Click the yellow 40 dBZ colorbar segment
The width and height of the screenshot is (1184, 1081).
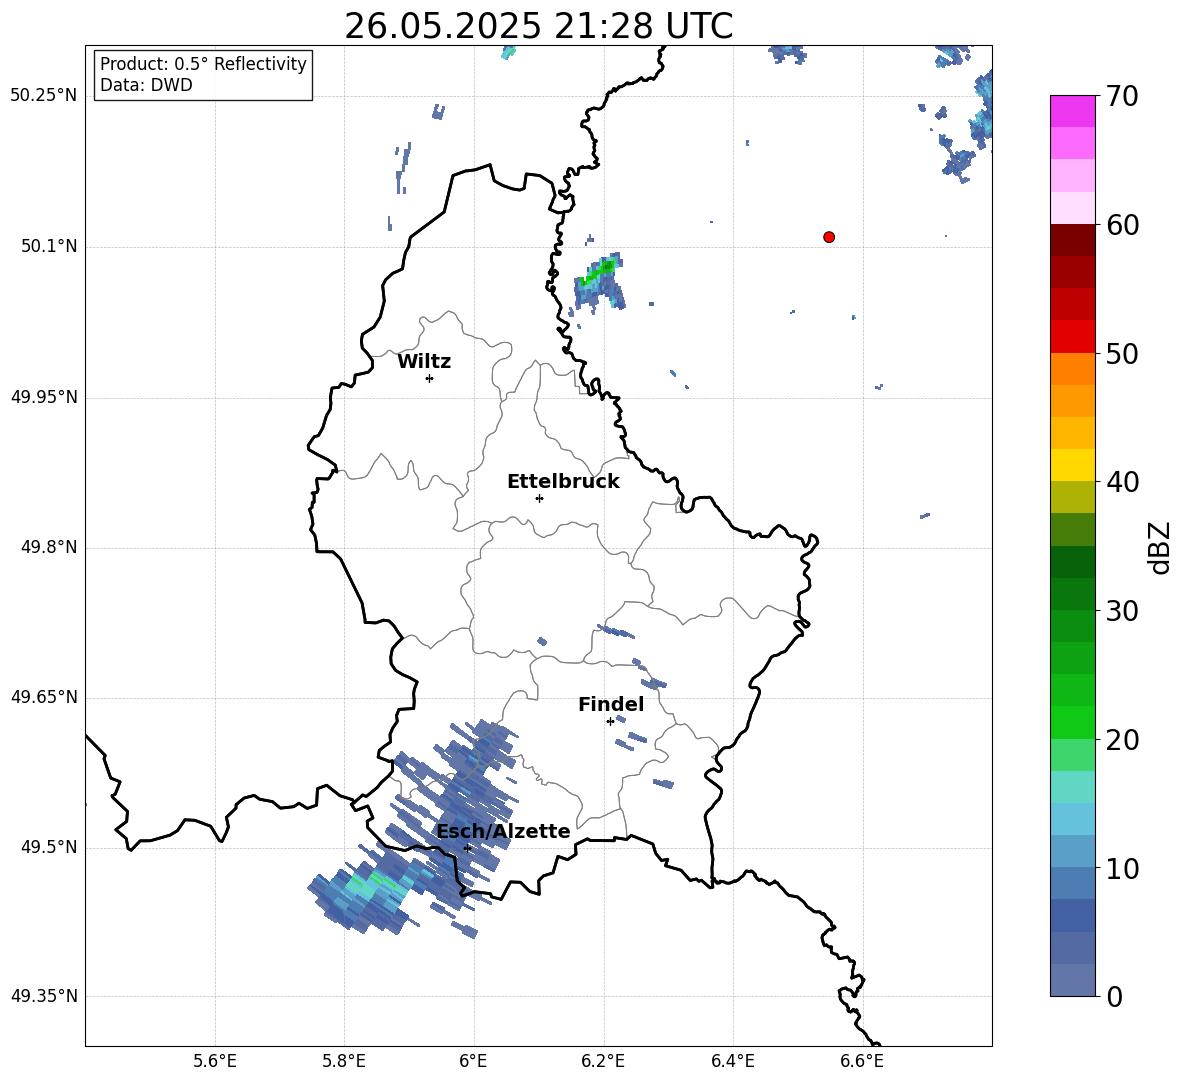coord(1072,466)
